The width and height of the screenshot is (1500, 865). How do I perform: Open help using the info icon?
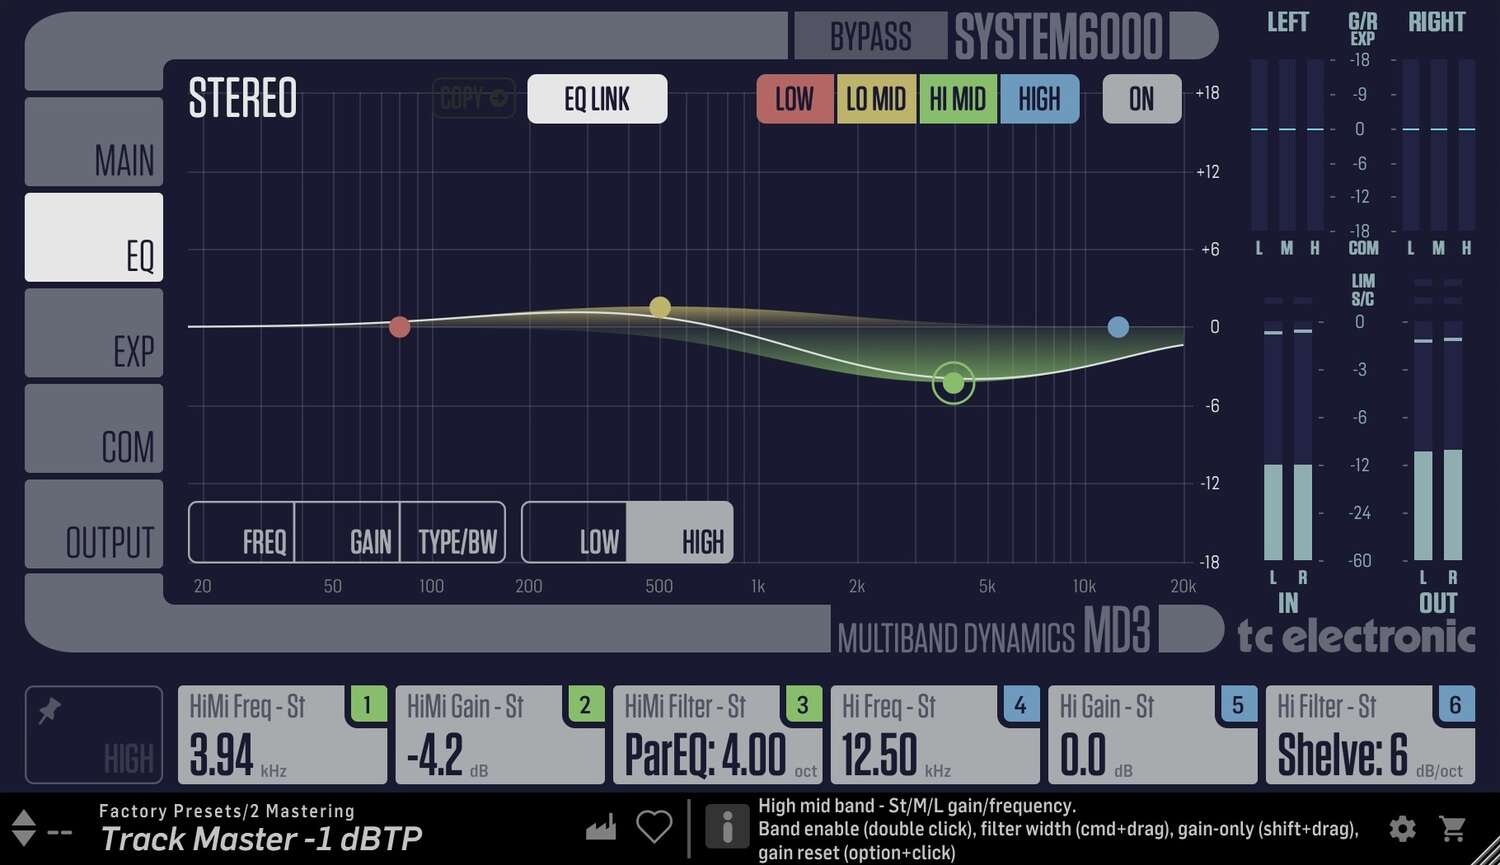(x=727, y=826)
